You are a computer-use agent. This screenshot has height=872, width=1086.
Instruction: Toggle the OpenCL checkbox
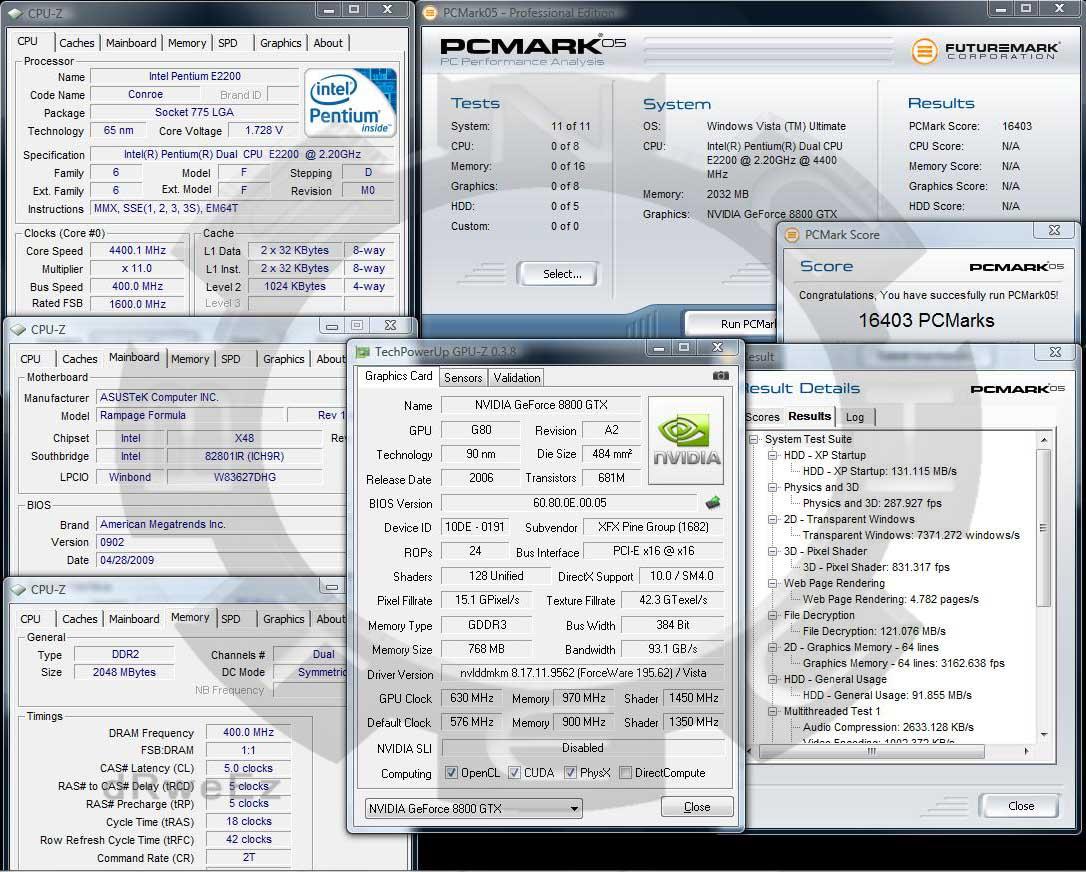point(452,772)
